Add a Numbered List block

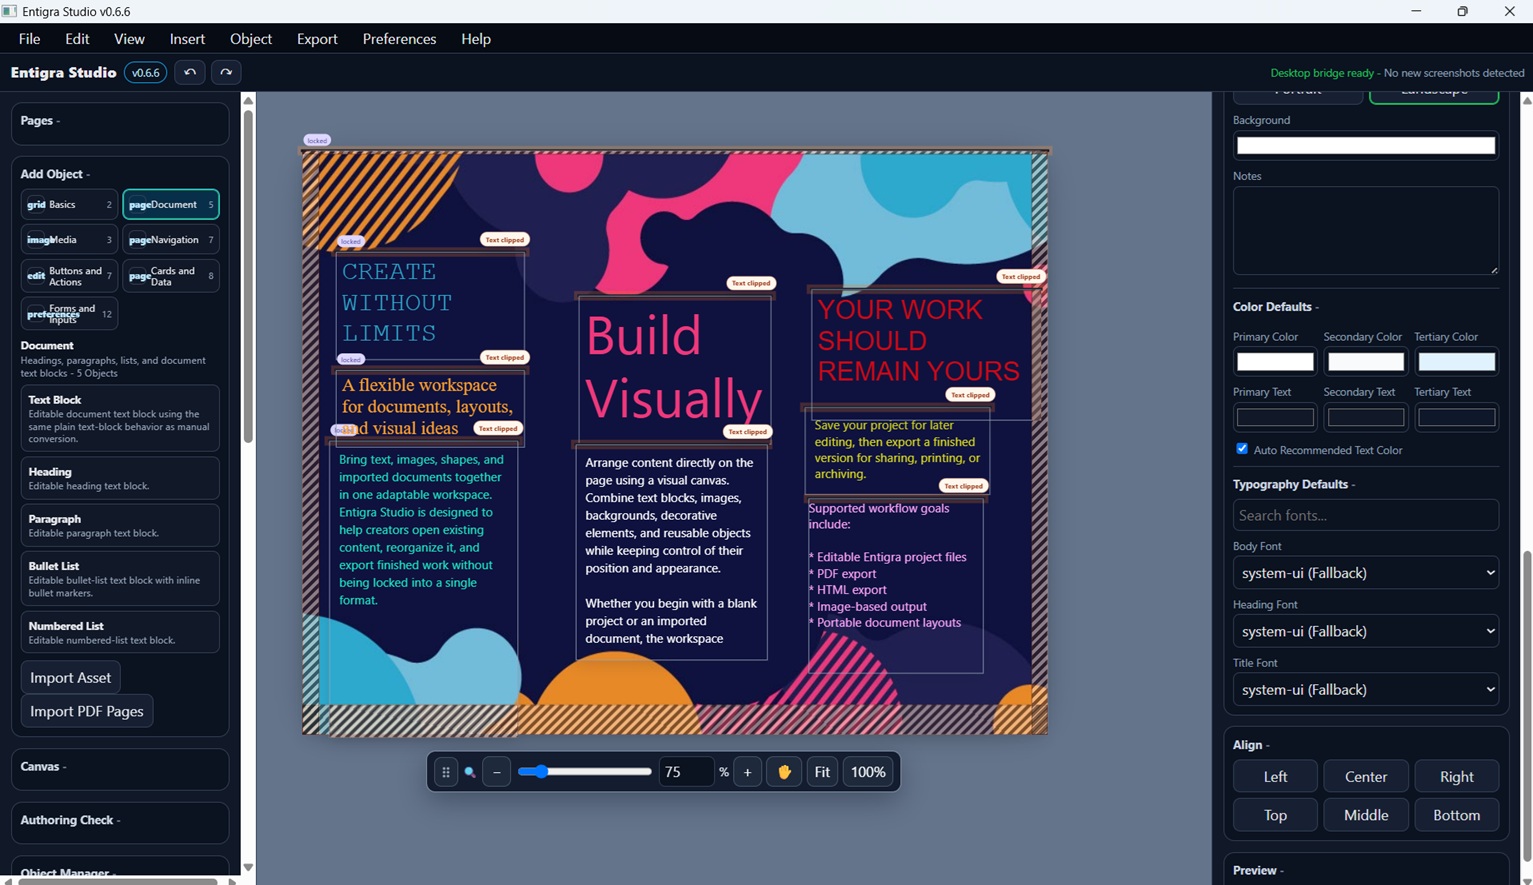[x=120, y=632]
